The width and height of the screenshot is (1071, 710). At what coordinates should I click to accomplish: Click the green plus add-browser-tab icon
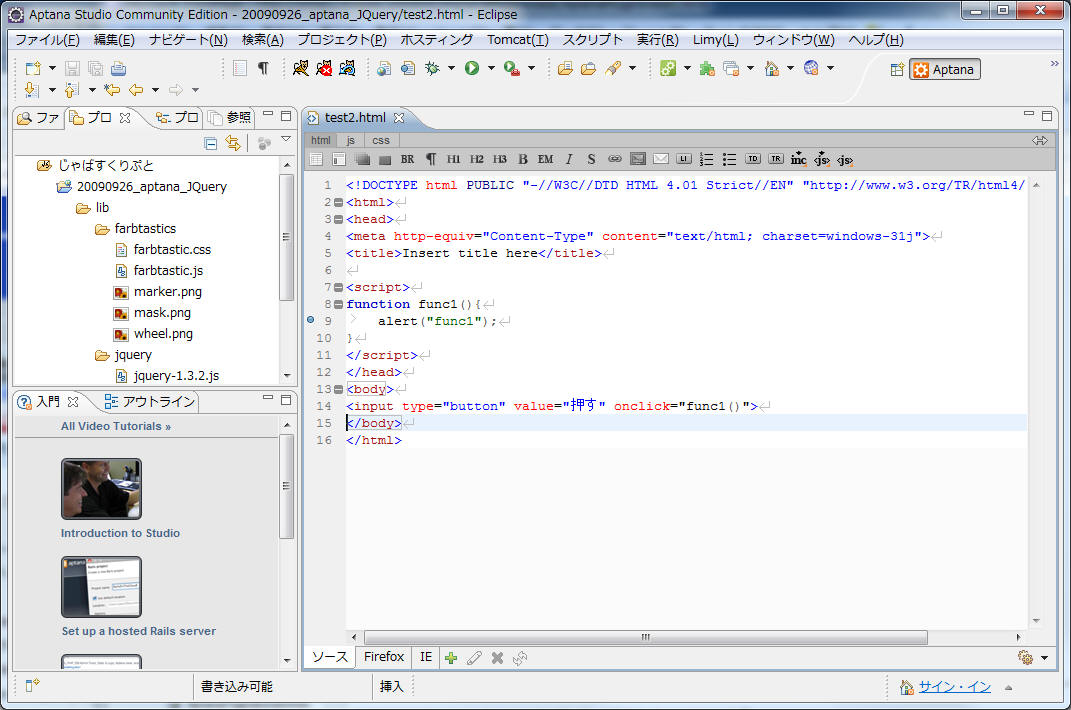[x=451, y=658]
